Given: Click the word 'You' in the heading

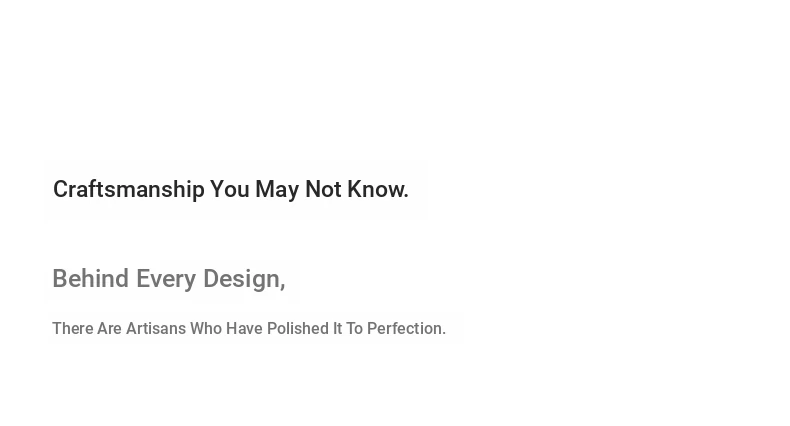Looking at the screenshot, I should click(x=230, y=189).
